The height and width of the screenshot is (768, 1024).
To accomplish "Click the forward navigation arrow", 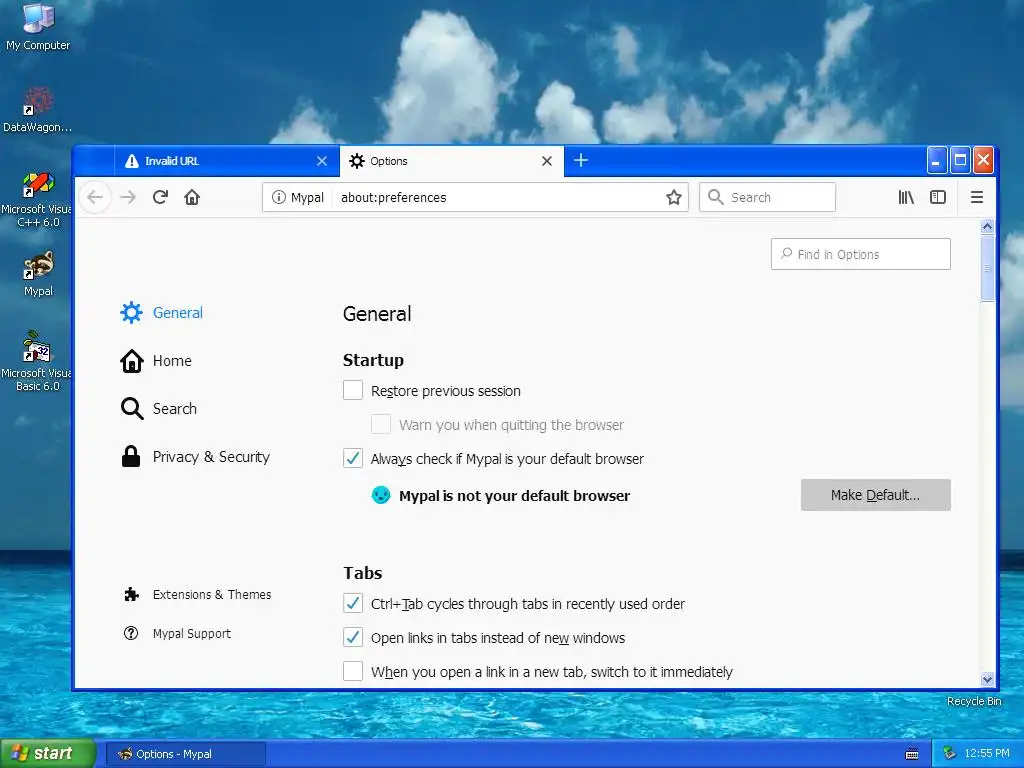I will point(128,197).
